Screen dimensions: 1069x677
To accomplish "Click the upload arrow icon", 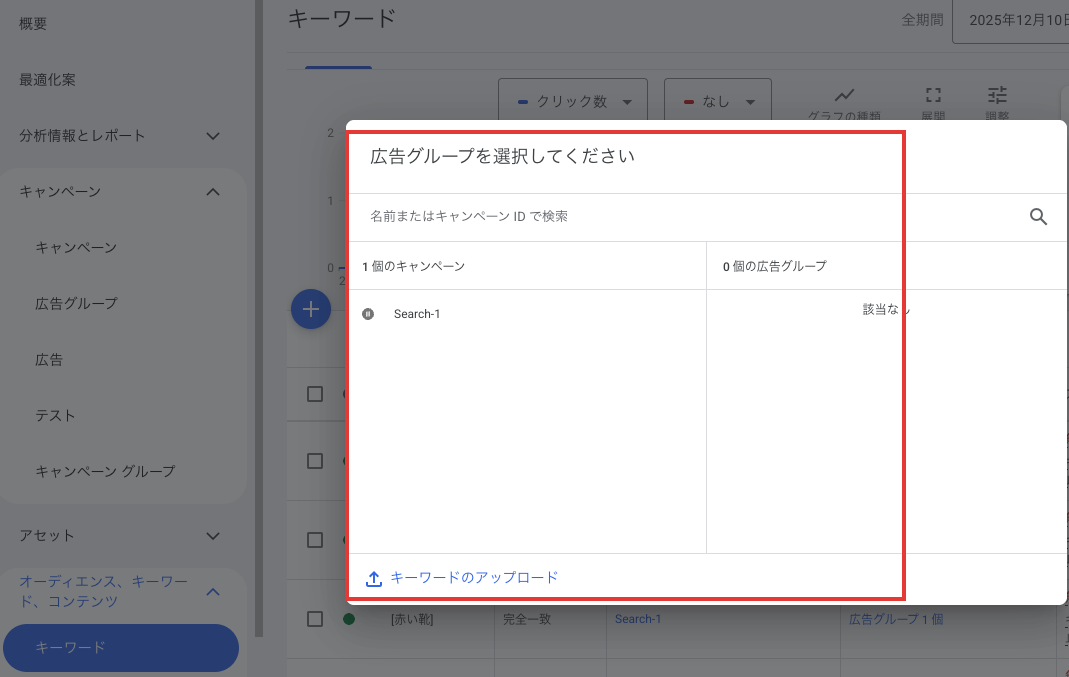I will pos(374,579).
